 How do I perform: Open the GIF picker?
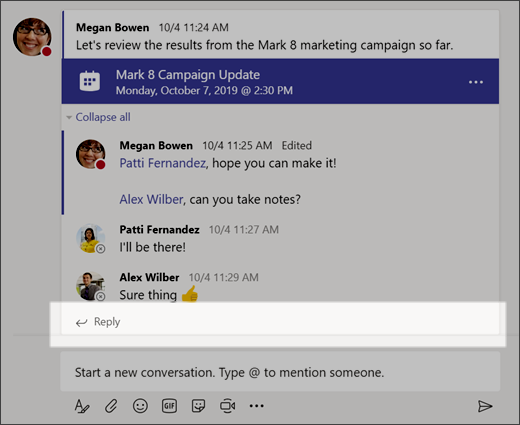pyautogui.click(x=169, y=406)
